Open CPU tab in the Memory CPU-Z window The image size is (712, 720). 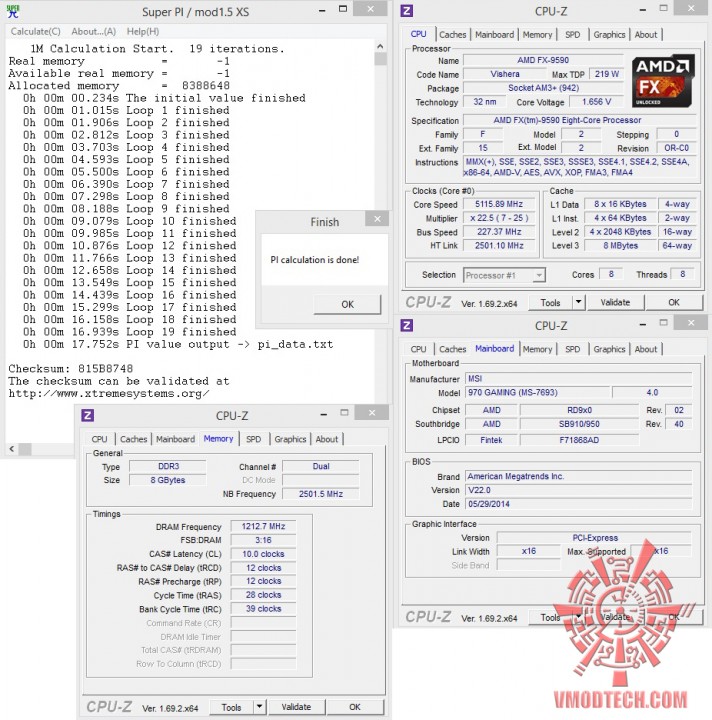click(99, 439)
